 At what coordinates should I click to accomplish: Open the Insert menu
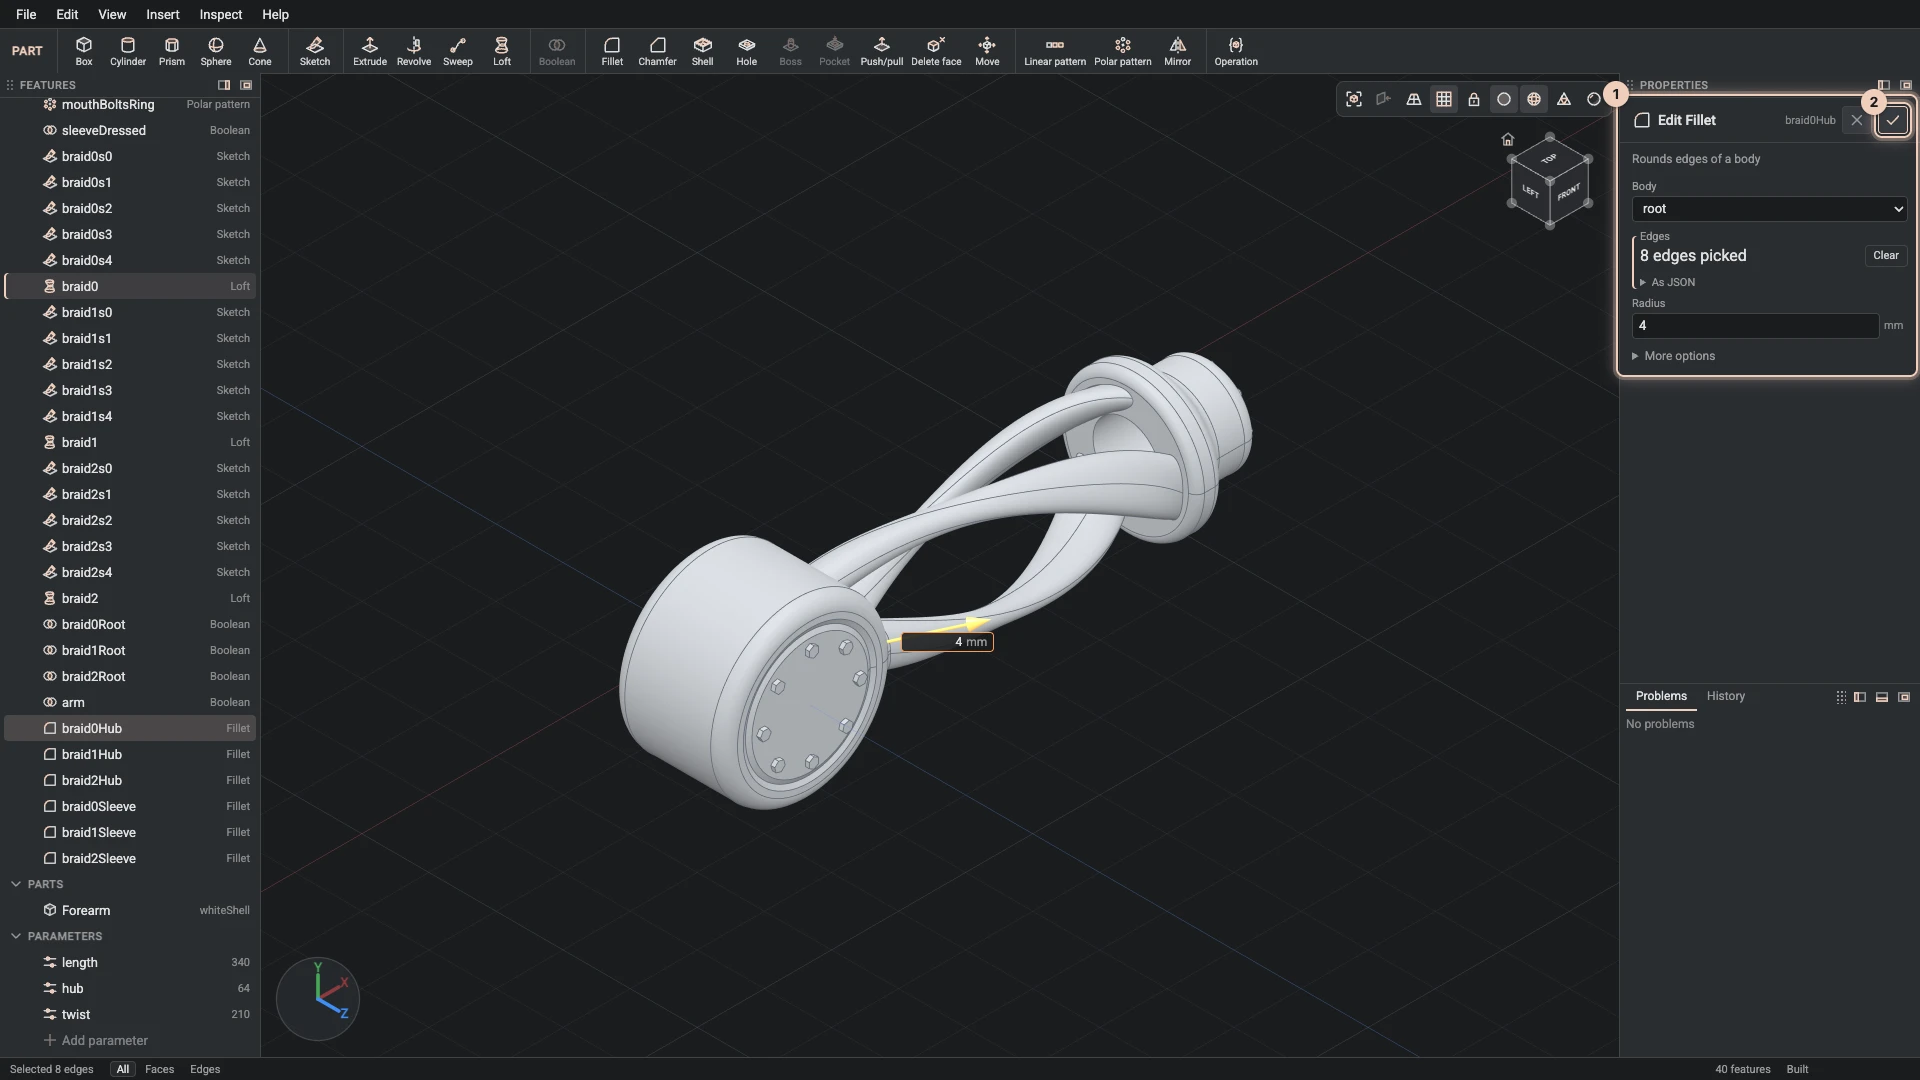tap(163, 14)
